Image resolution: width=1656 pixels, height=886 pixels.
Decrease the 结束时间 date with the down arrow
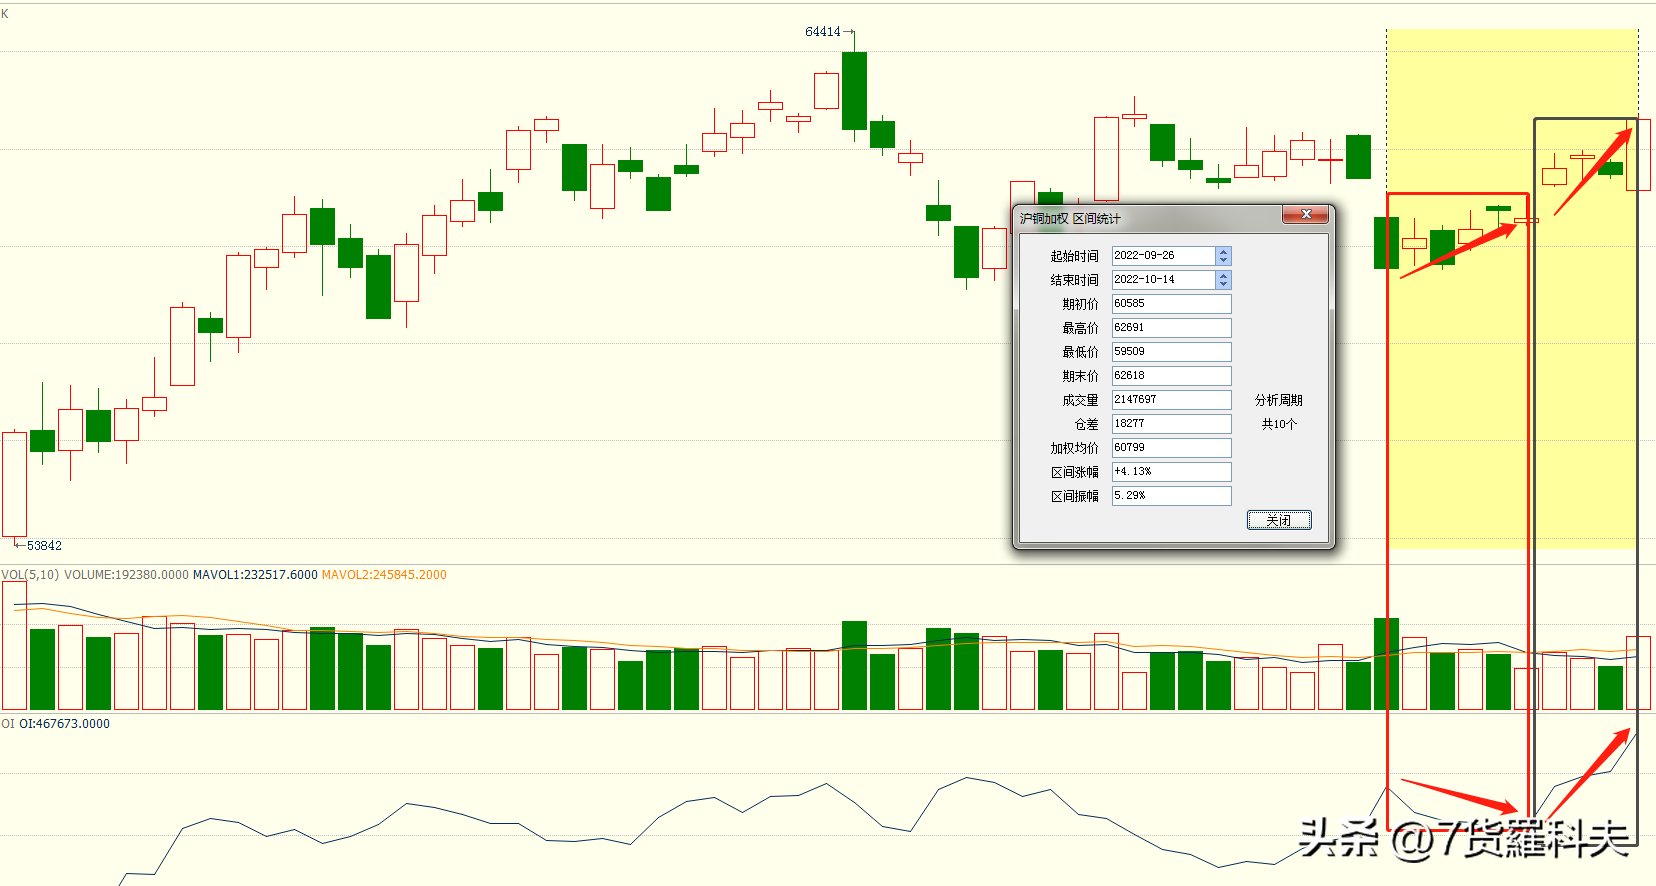tap(1223, 284)
